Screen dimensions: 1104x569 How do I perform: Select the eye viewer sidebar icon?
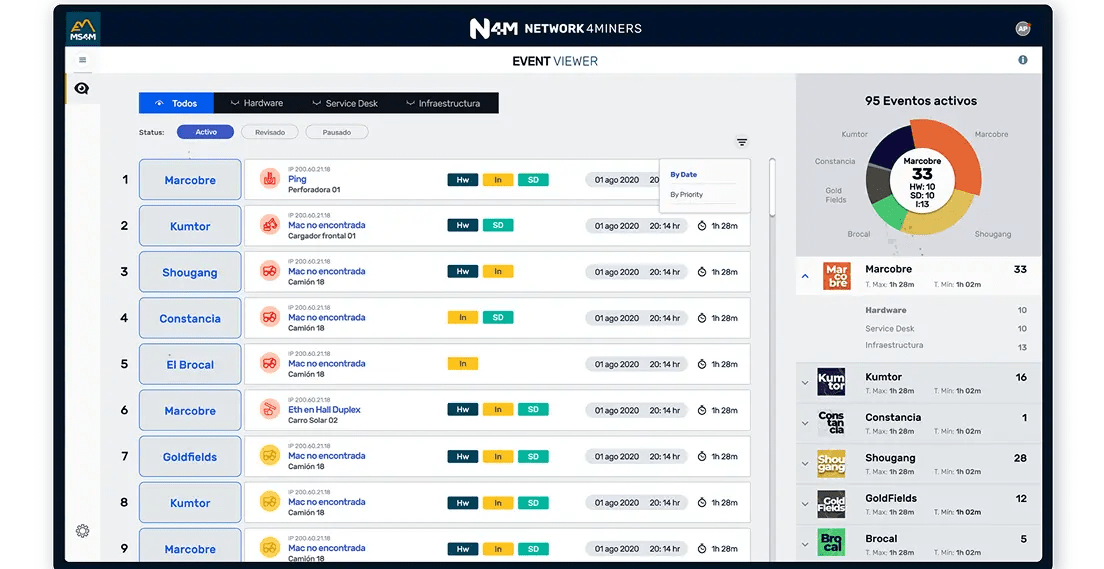tap(82, 89)
